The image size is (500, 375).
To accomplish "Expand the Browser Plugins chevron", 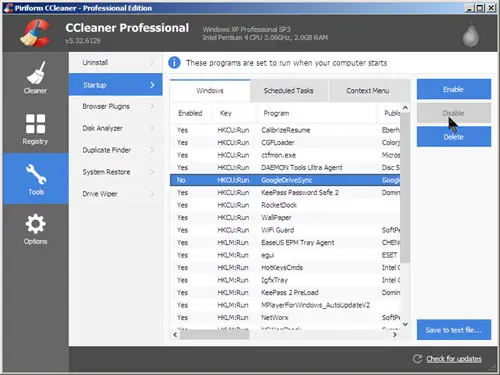I will (x=152, y=106).
